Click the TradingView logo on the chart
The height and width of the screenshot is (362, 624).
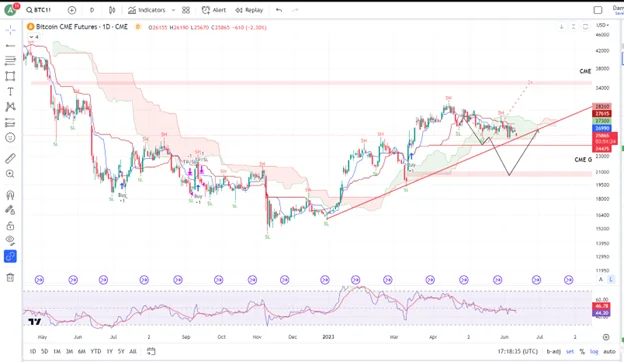(x=35, y=322)
